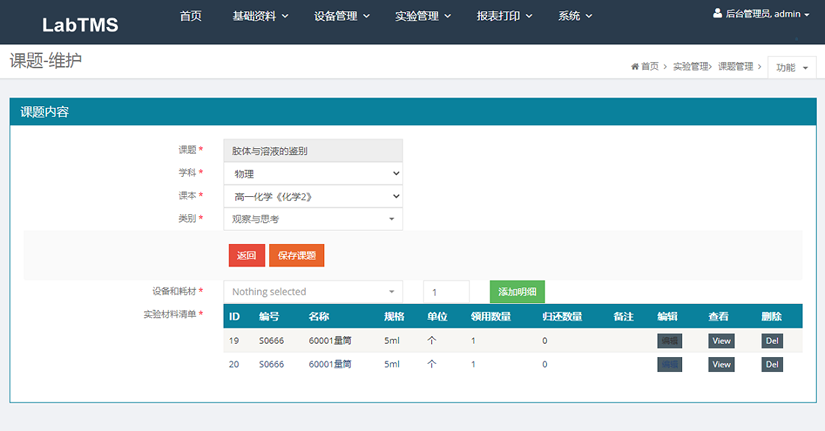The width and height of the screenshot is (825, 431).
Task: Click the LabTMS logo
Action: coord(80,25)
